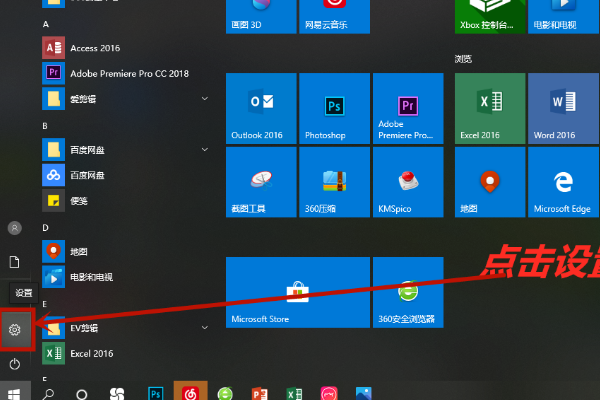This screenshot has height=400, width=600.
Task: Click the Power icon in the Start rail
Action: point(15,364)
